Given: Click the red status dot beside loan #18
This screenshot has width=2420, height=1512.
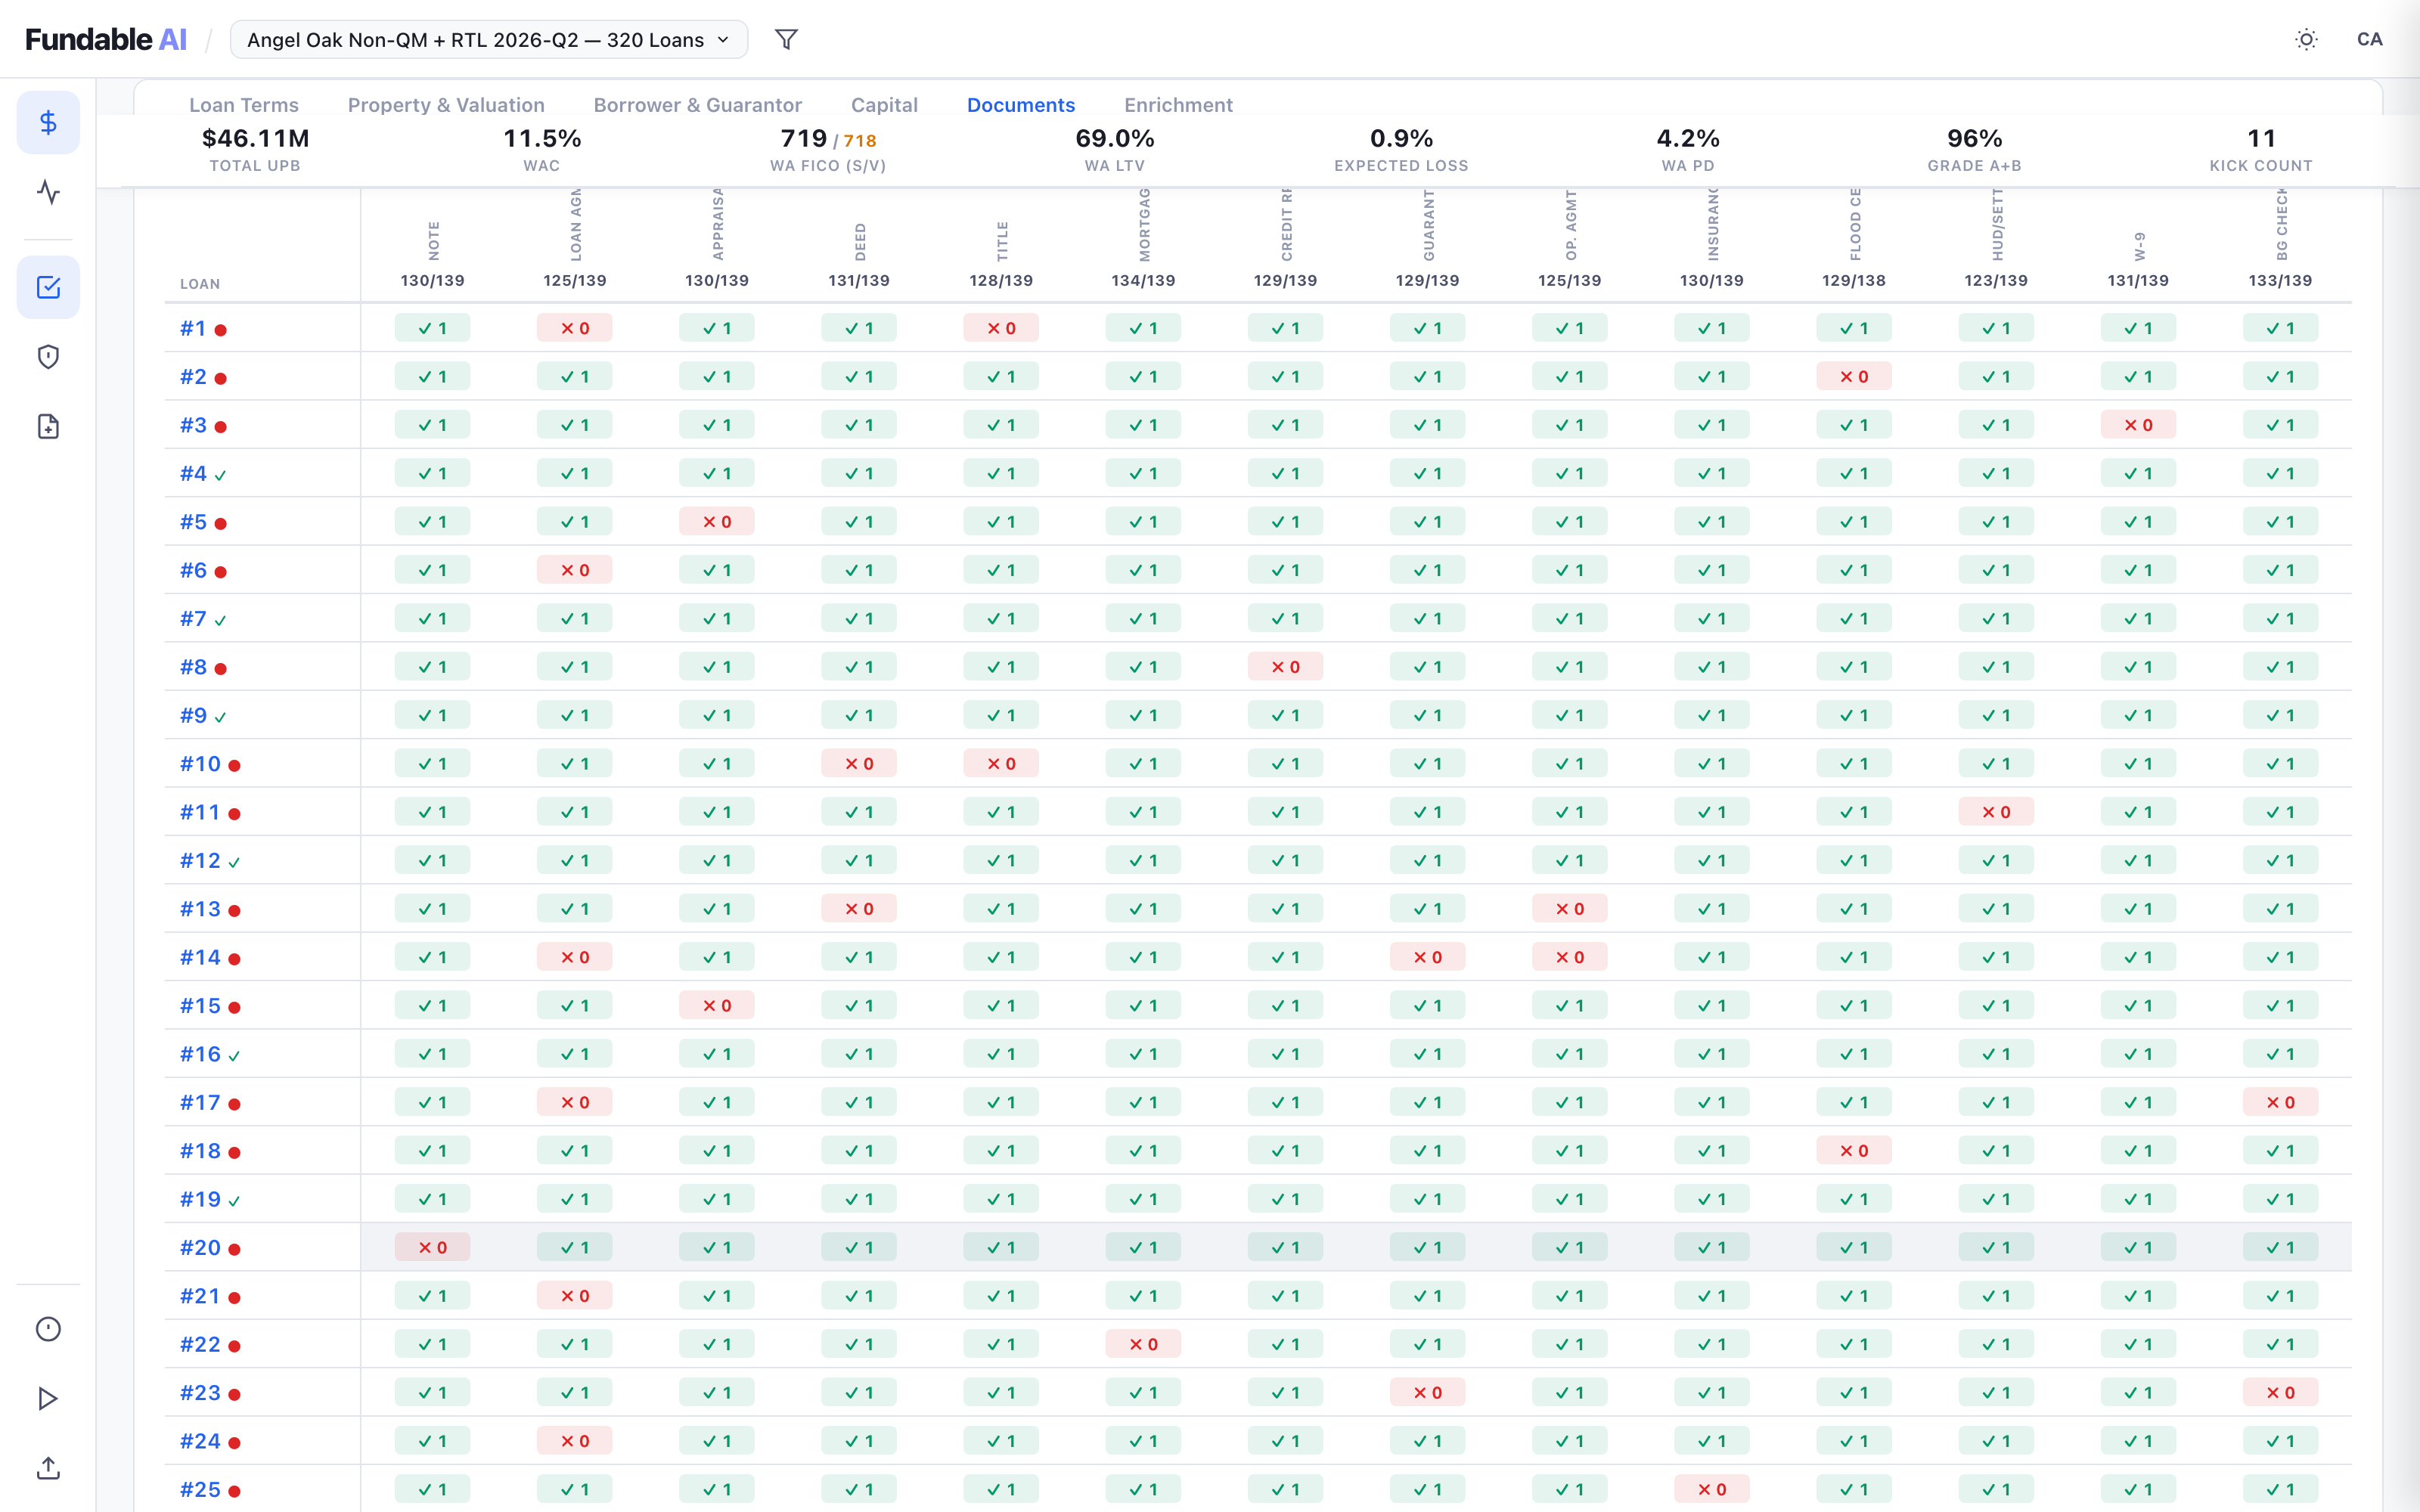Looking at the screenshot, I should click(x=235, y=1153).
